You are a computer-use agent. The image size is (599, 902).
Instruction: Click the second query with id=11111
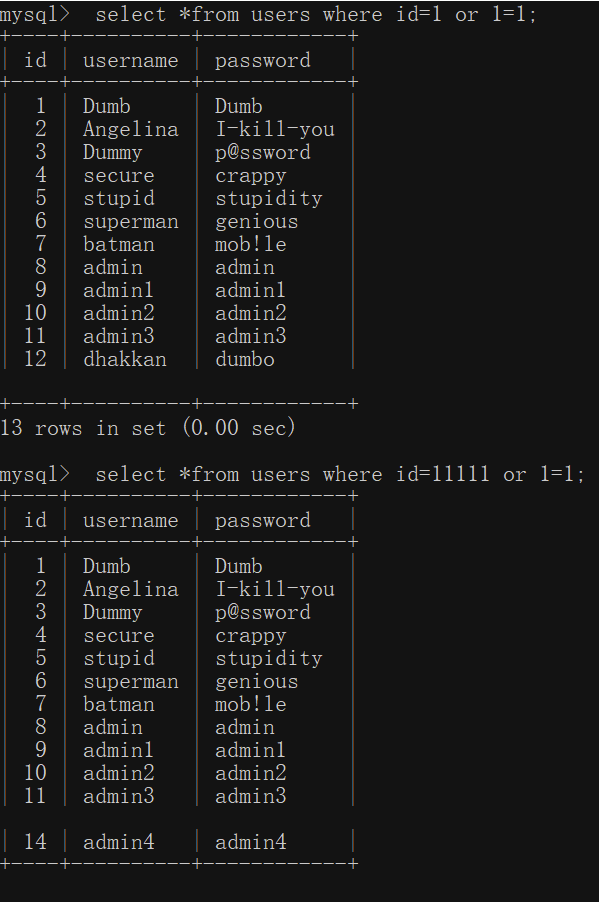pyautogui.click(x=339, y=475)
